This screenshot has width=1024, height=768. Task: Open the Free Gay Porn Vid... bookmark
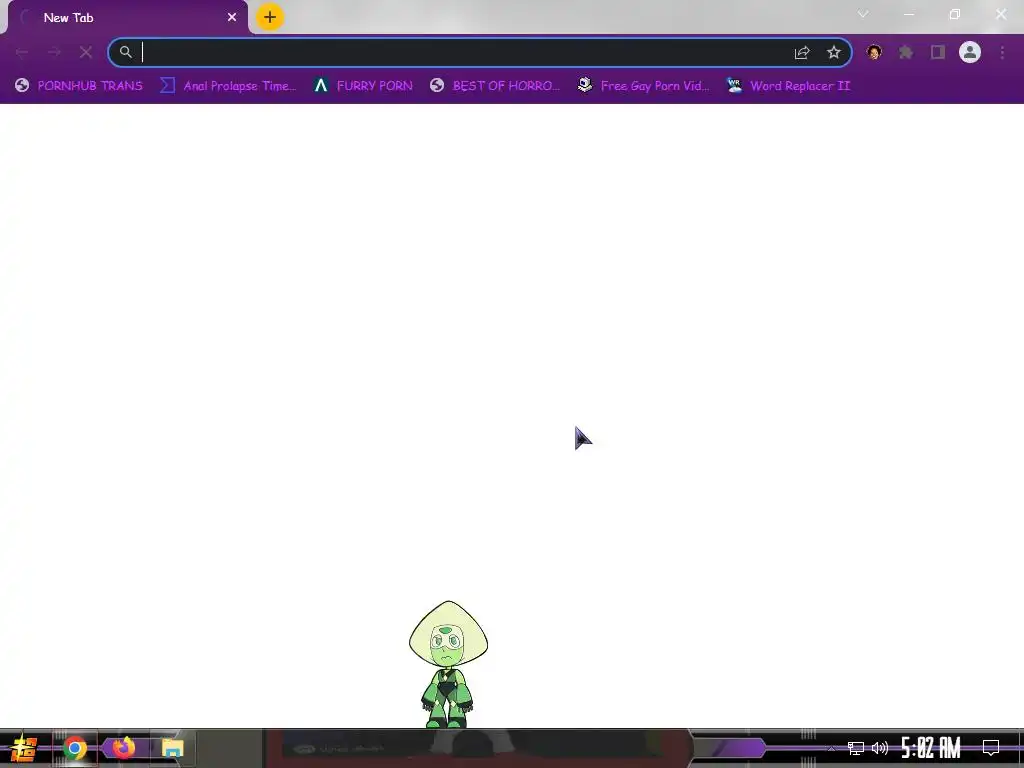(x=643, y=86)
